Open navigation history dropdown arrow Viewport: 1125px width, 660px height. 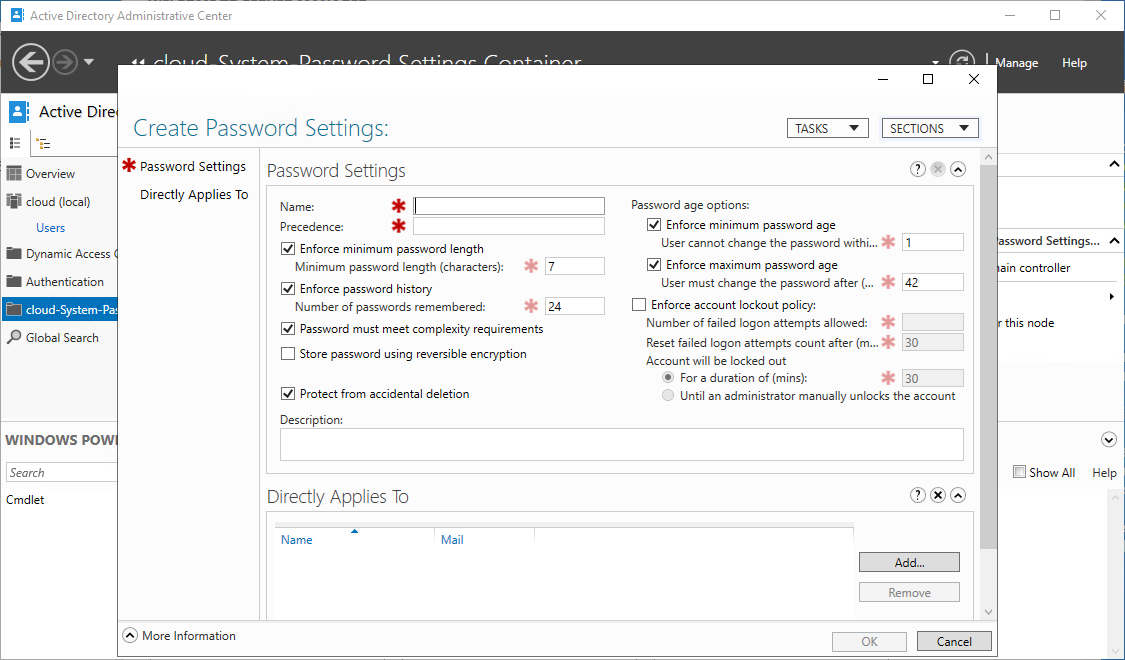[x=89, y=62]
